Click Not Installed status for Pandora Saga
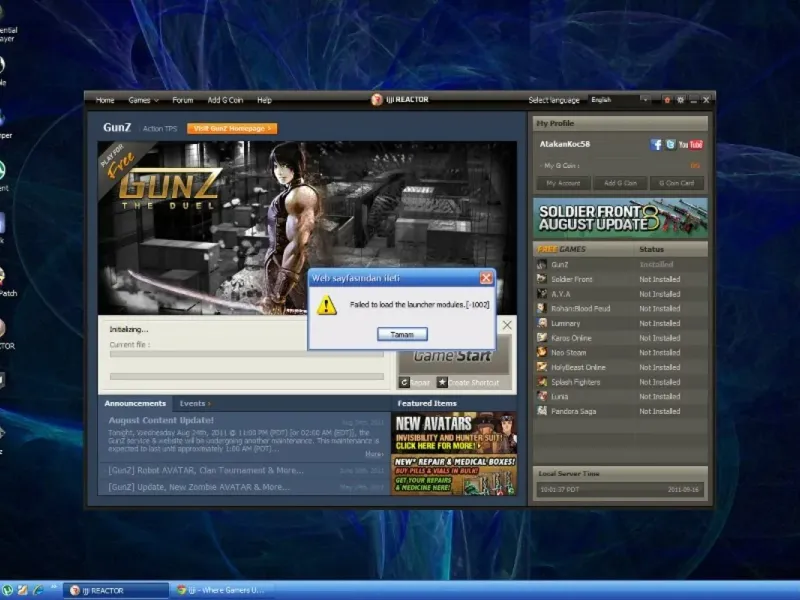This screenshot has width=800, height=600. click(x=660, y=411)
